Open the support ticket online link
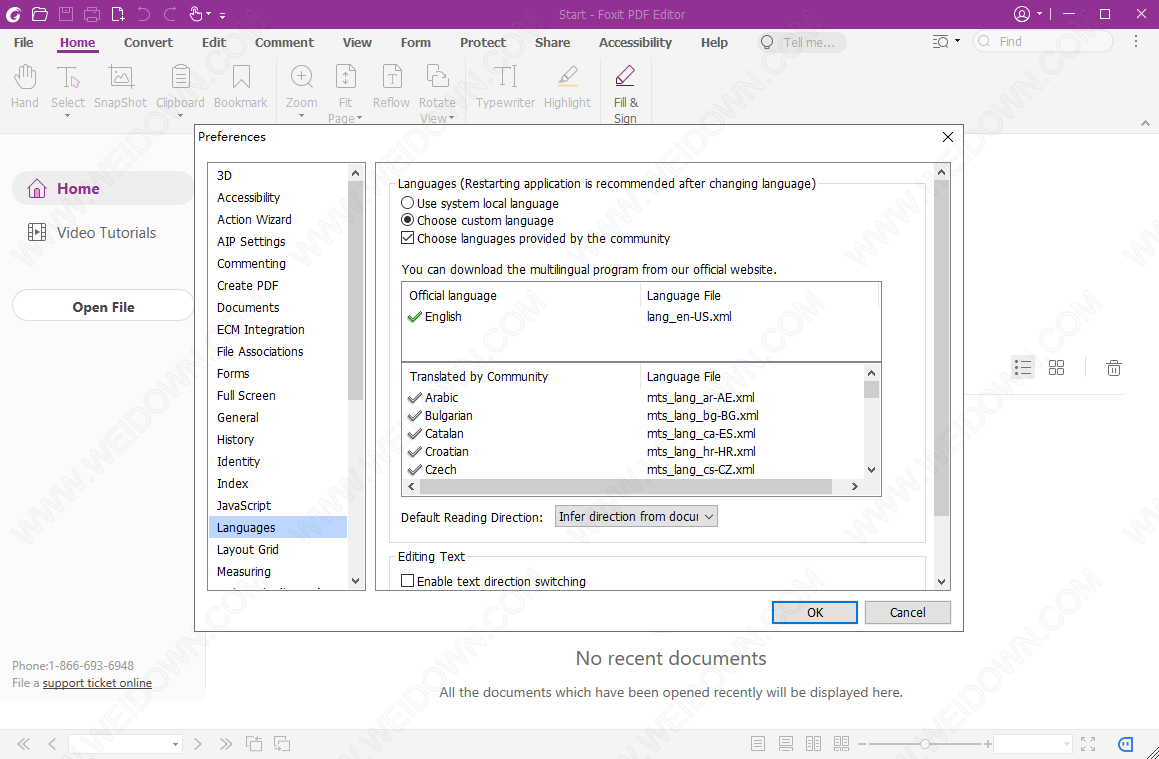This screenshot has width=1159, height=759. click(x=97, y=683)
